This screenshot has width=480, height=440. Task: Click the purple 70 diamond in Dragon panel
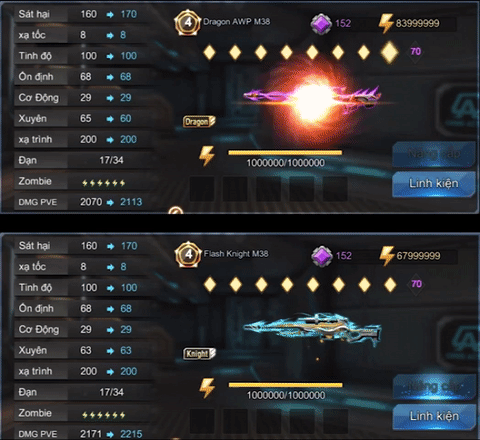coord(415,51)
